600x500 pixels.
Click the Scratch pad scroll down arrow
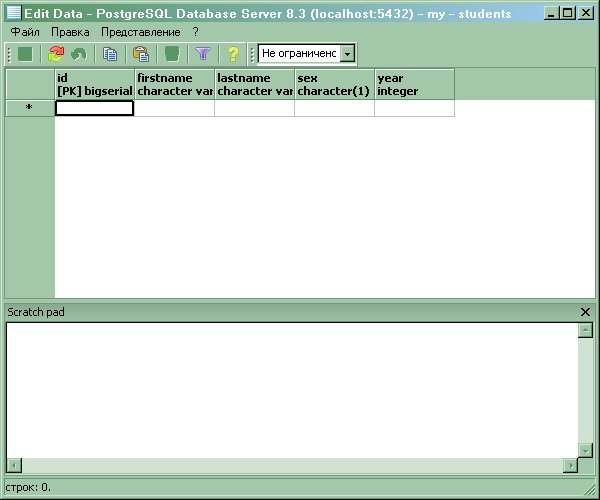[x=585, y=451]
